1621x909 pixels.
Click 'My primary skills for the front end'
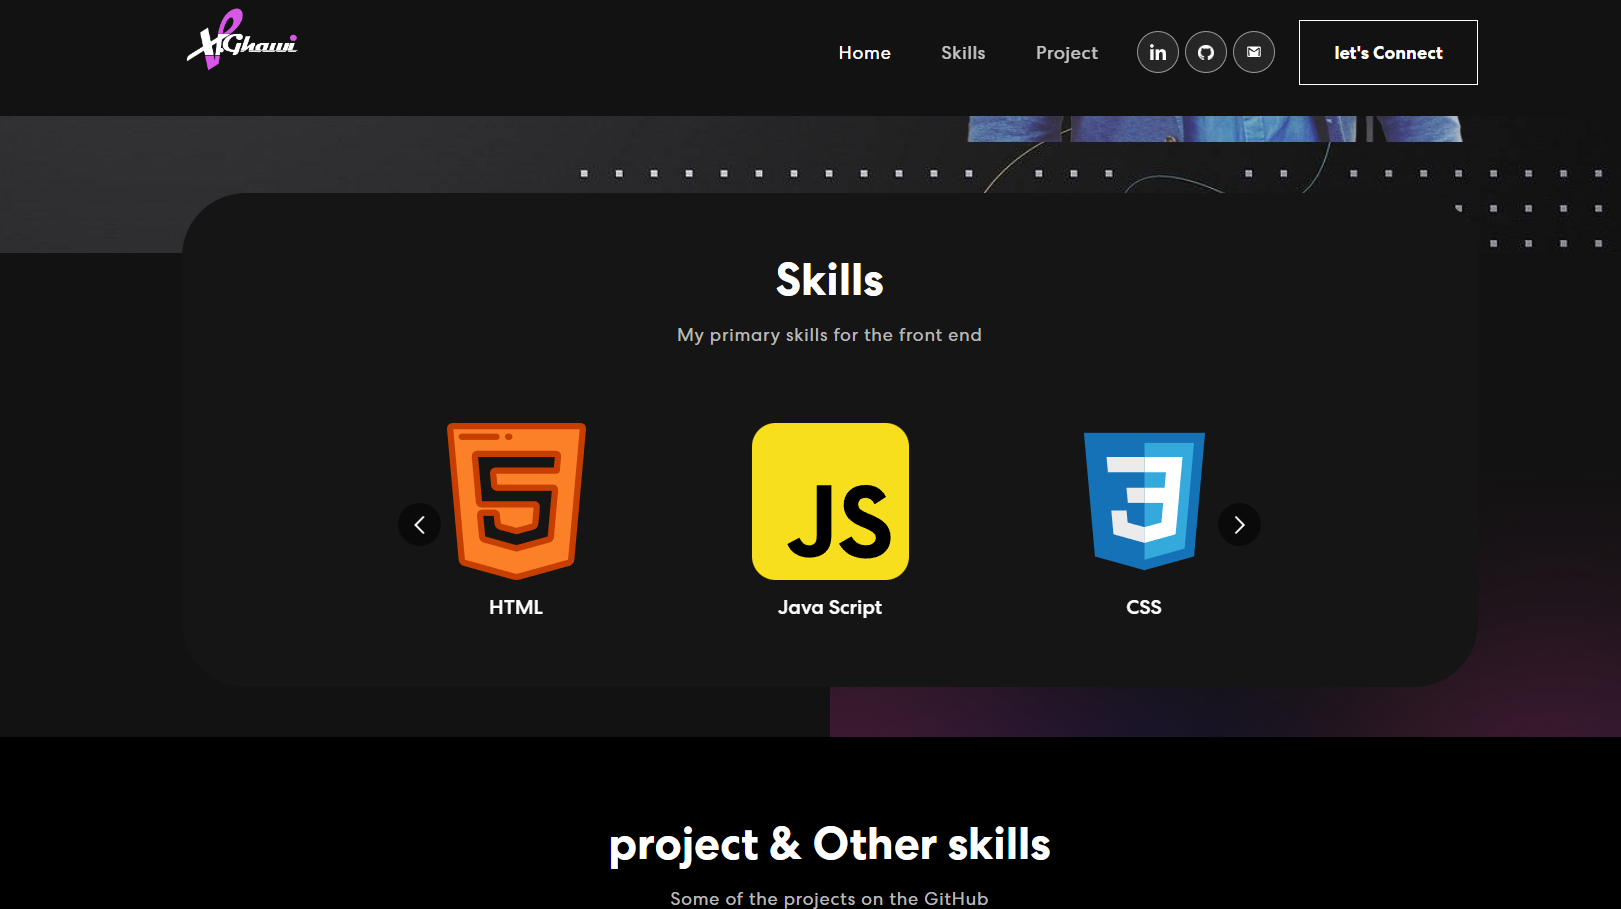tap(830, 335)
